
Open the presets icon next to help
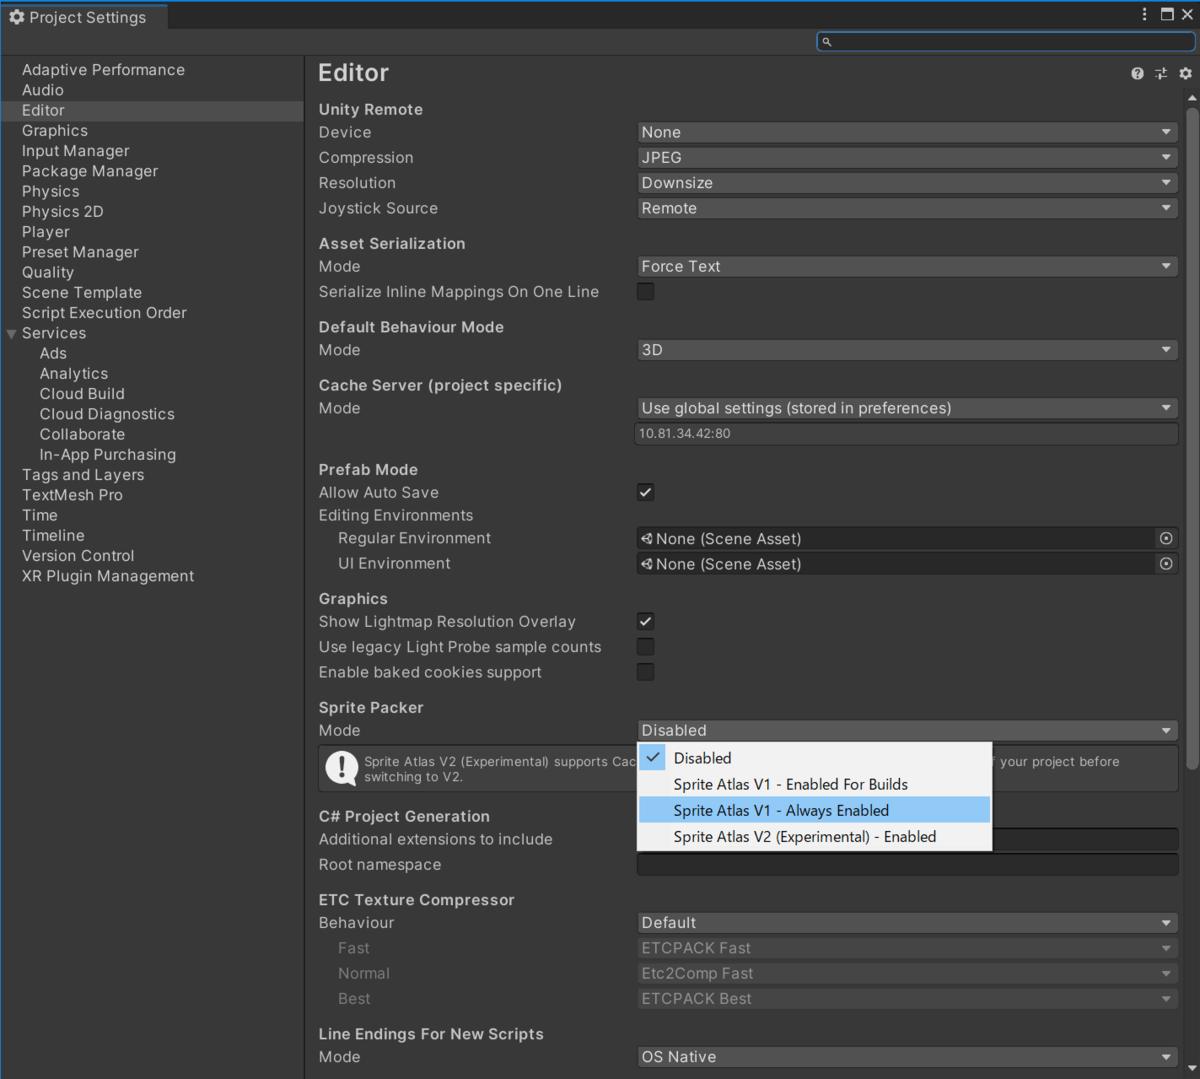tap(1161, 73)
